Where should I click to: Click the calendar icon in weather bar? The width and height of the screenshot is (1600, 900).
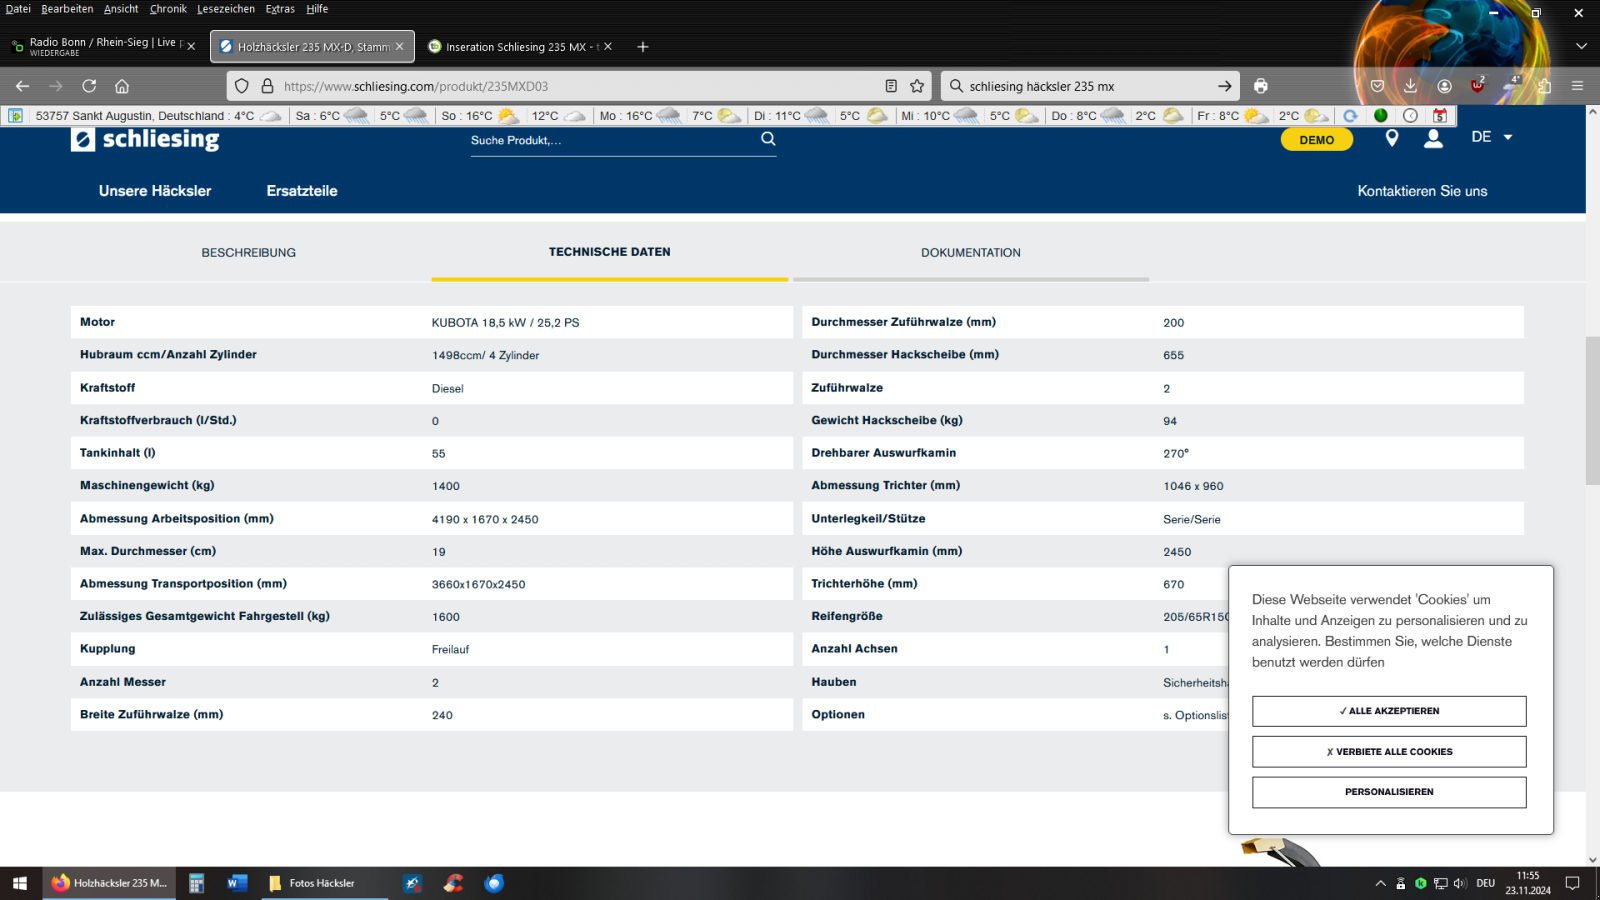(1440, 116)
